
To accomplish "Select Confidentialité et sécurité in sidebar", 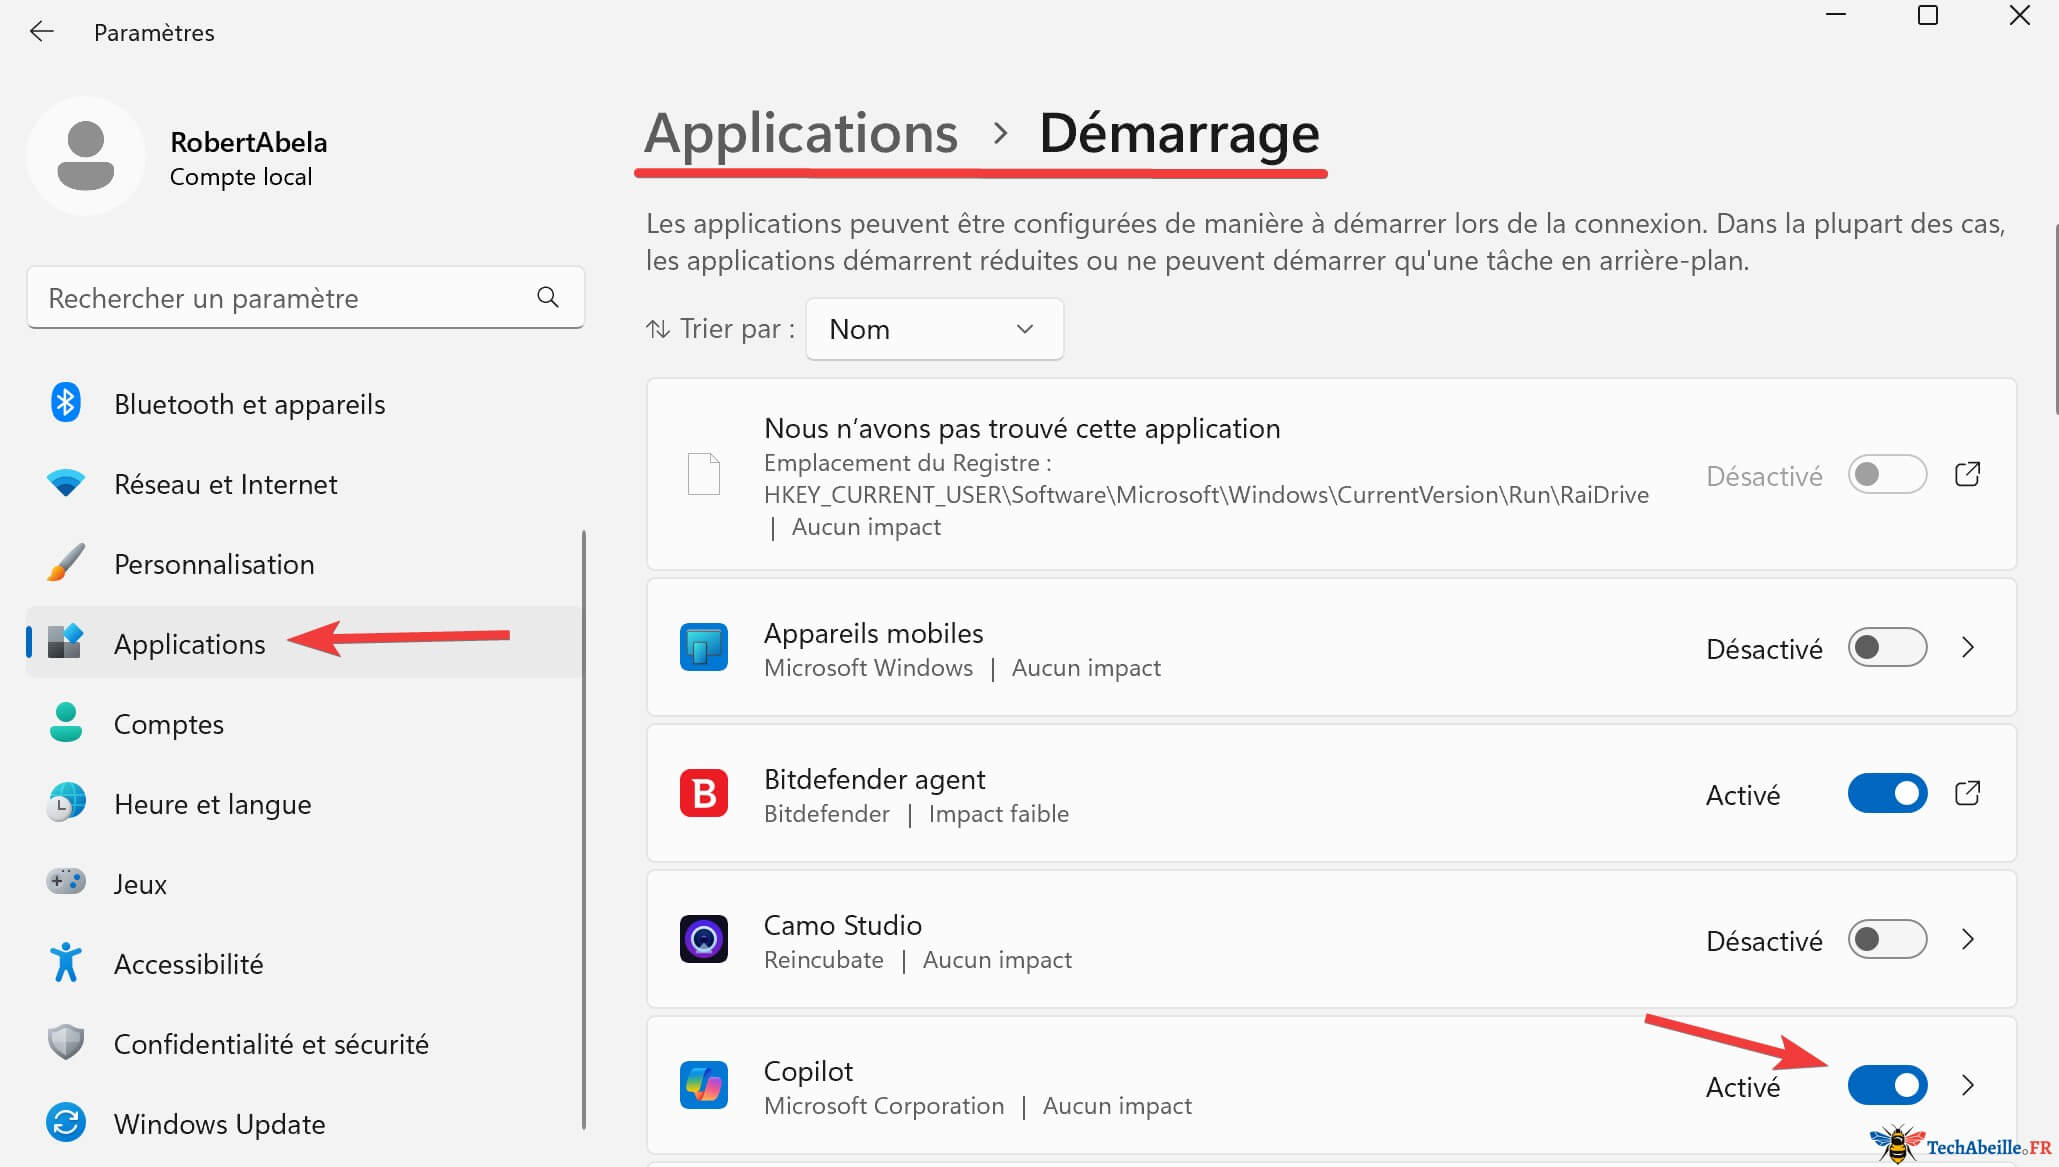I will 271,1044.
